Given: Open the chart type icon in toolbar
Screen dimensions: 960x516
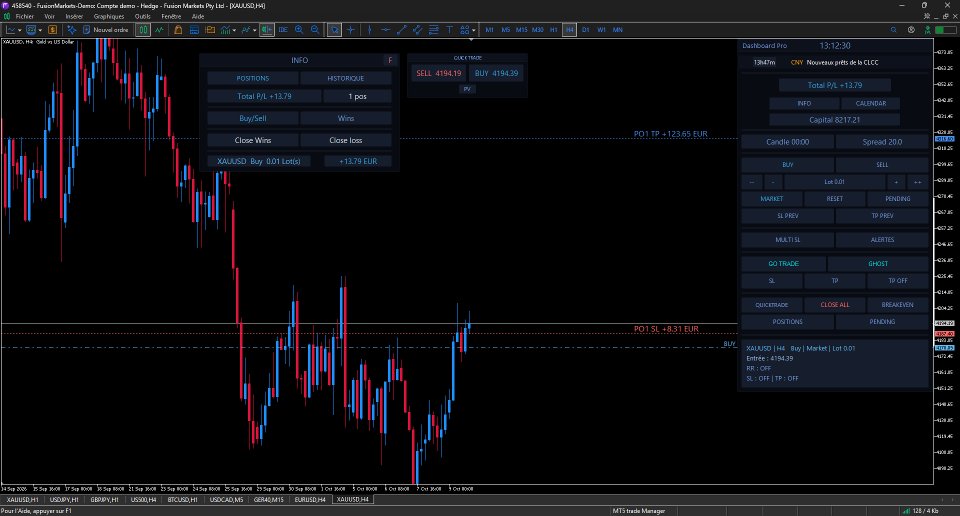Looking at the screenshot, I should 11,29.
